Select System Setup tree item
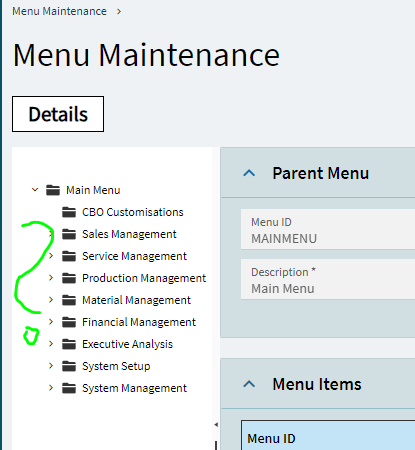The image size is (415, 450). point(116,366)
